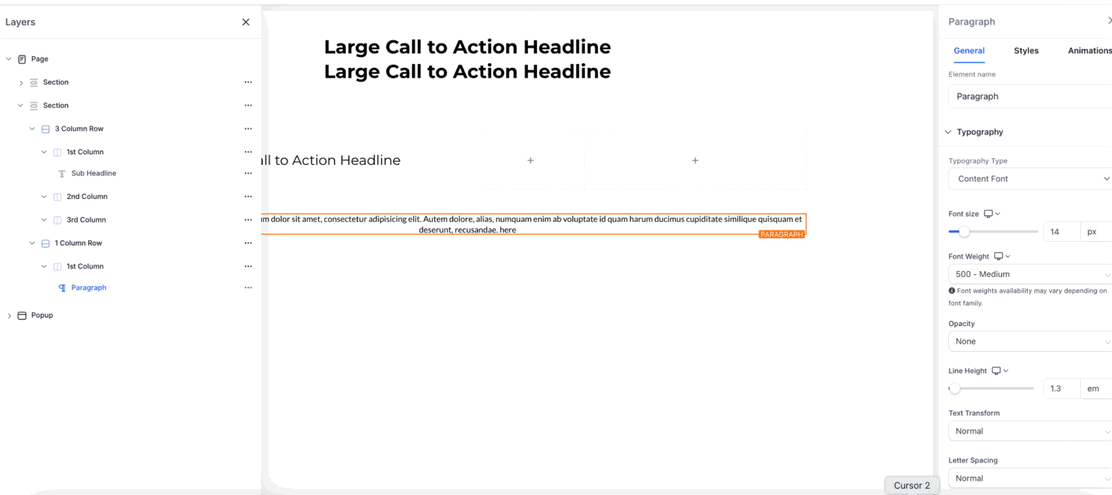Open Line Height device selector
Image resolution: width=1112 pixels, height=495 pixels.
coord(1000,371)
